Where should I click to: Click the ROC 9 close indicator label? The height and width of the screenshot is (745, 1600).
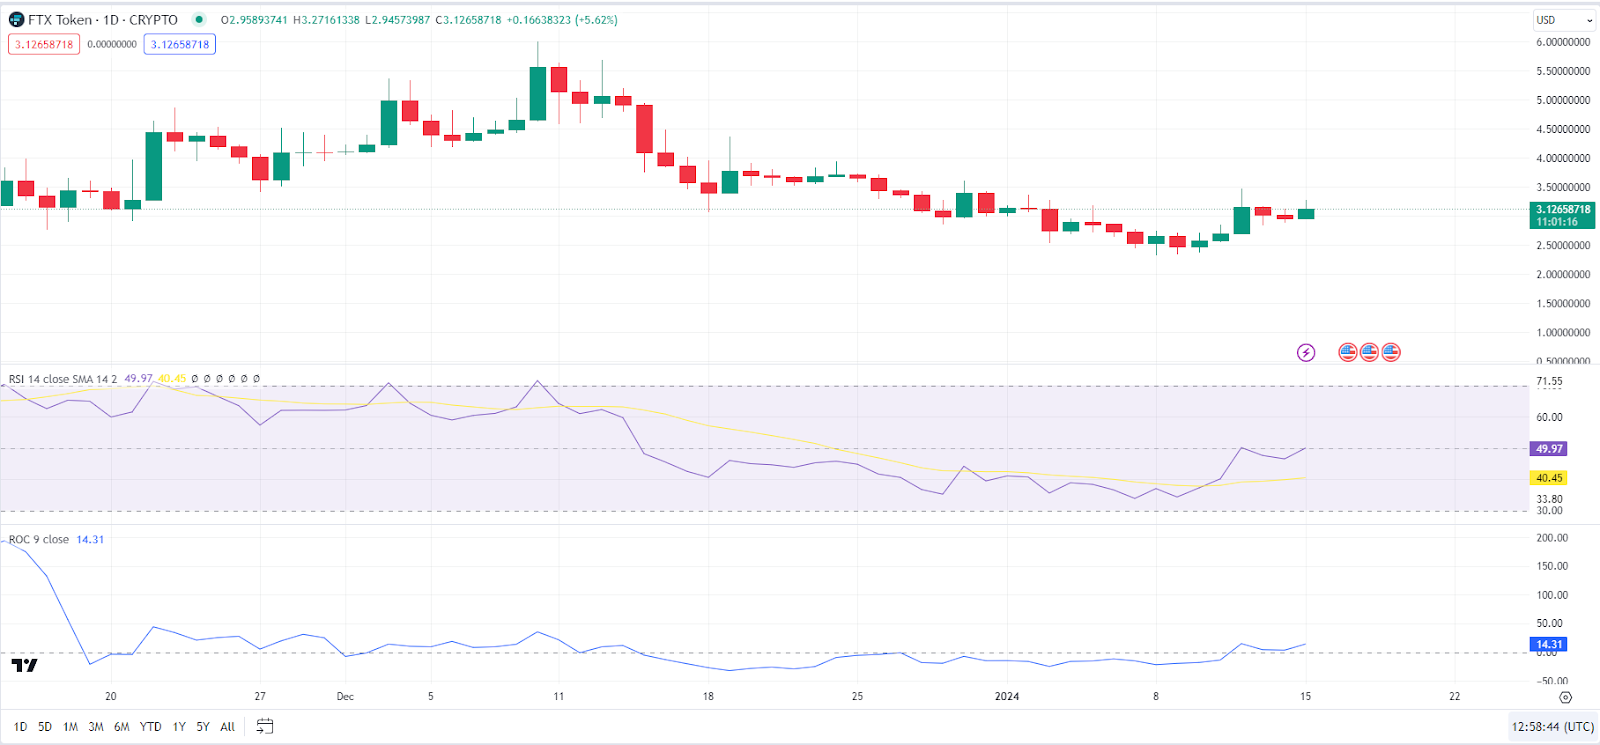click(39, 539)
